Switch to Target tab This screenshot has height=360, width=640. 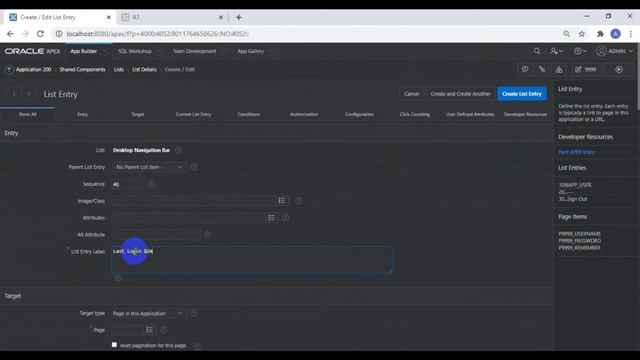point(138,114)
